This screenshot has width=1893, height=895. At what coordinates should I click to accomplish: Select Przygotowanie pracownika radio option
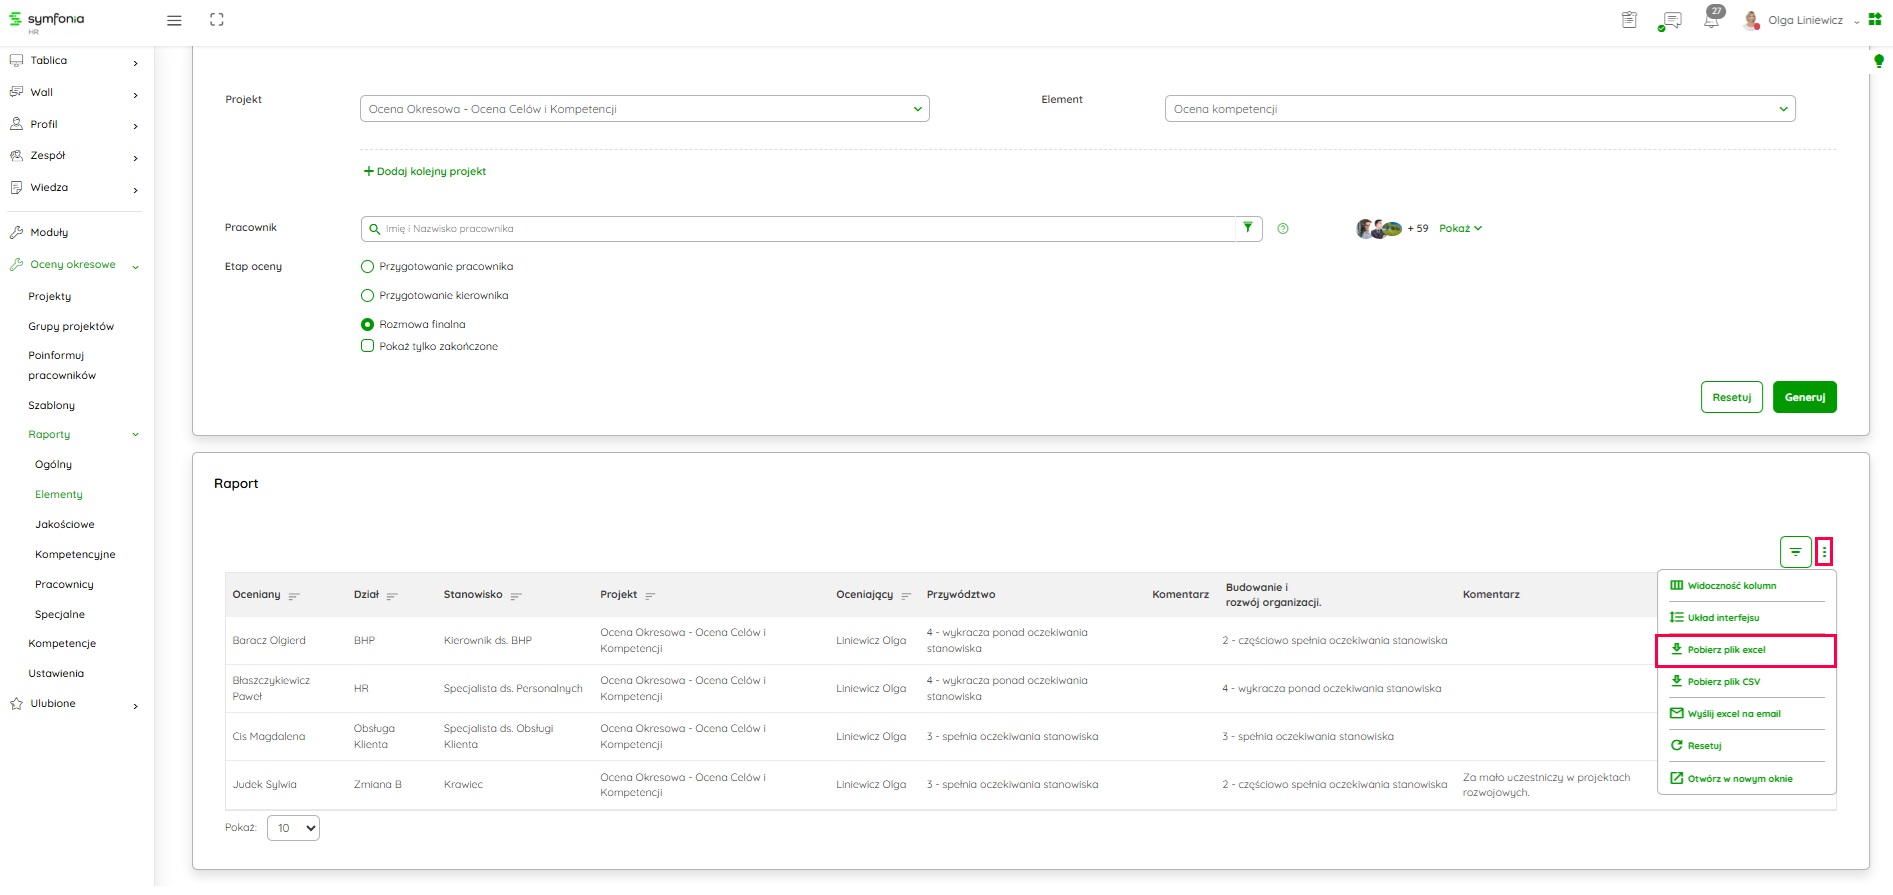coord(367,267)
